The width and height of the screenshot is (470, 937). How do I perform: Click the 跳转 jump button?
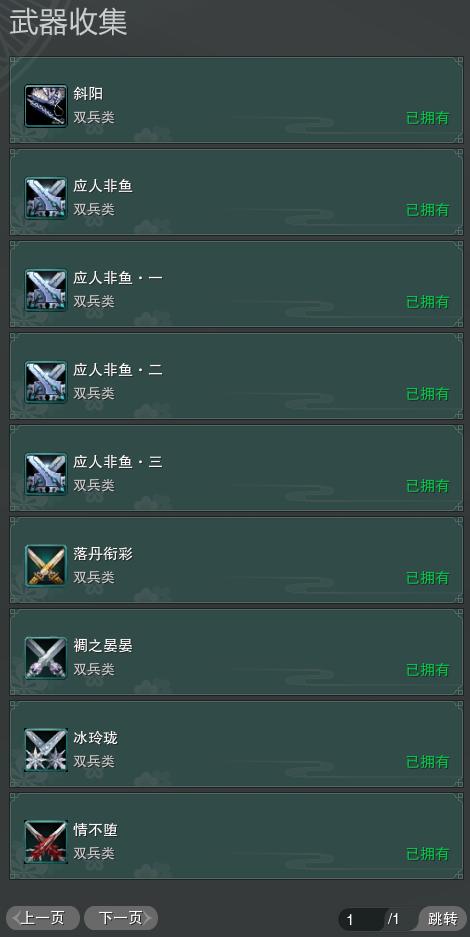click(442, 918)
